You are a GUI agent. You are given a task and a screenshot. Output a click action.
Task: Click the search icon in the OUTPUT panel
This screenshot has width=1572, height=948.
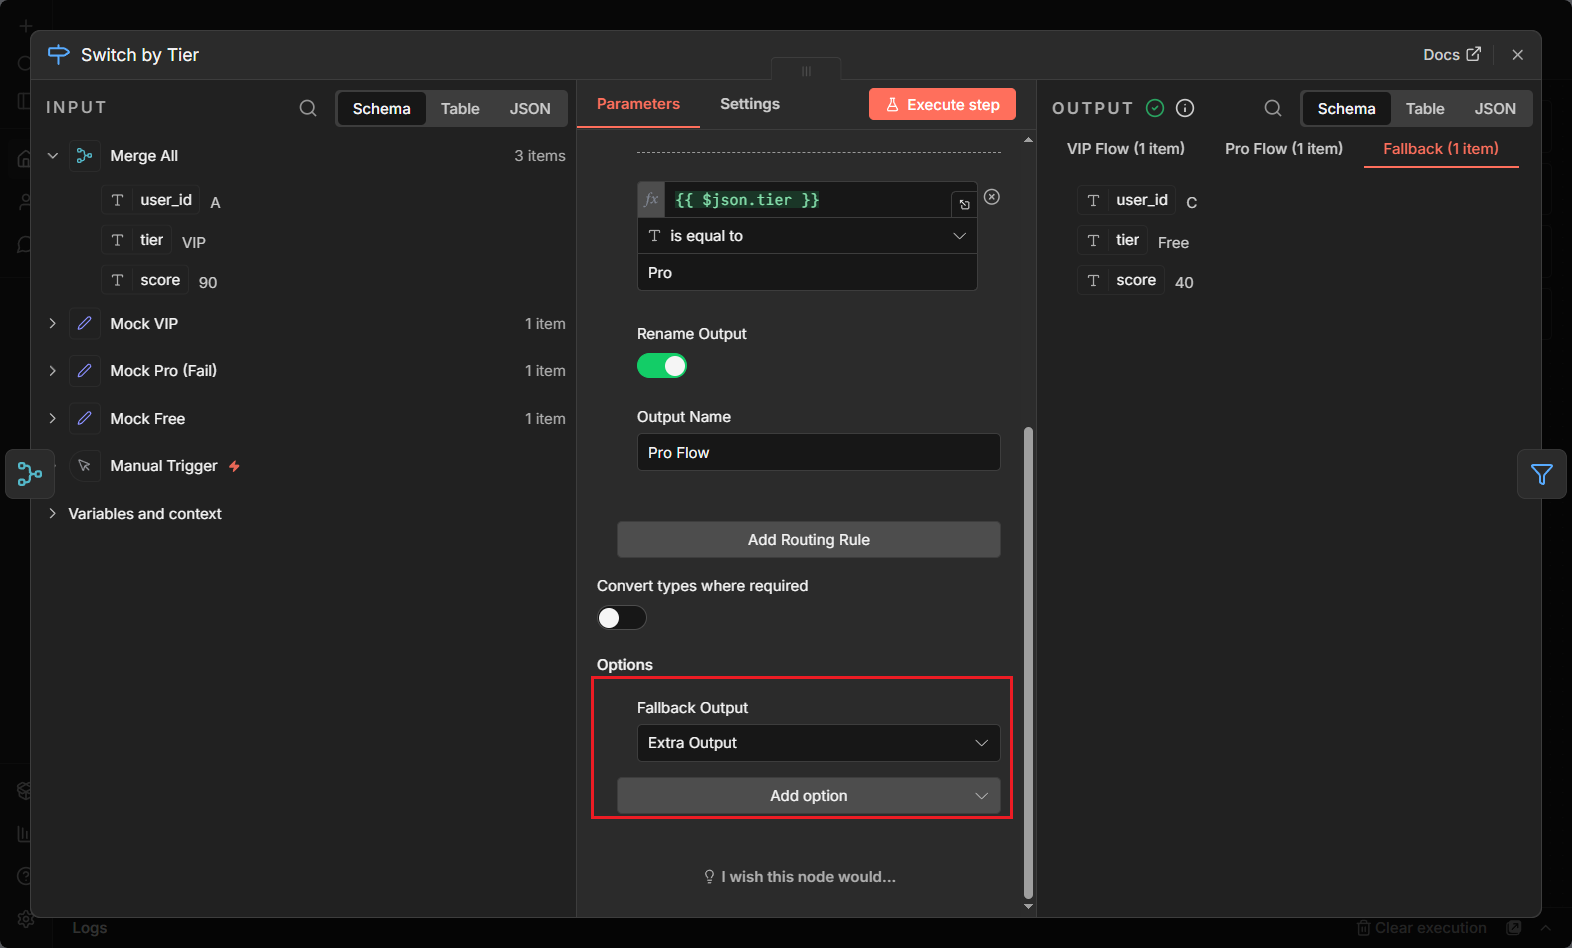1272,108
